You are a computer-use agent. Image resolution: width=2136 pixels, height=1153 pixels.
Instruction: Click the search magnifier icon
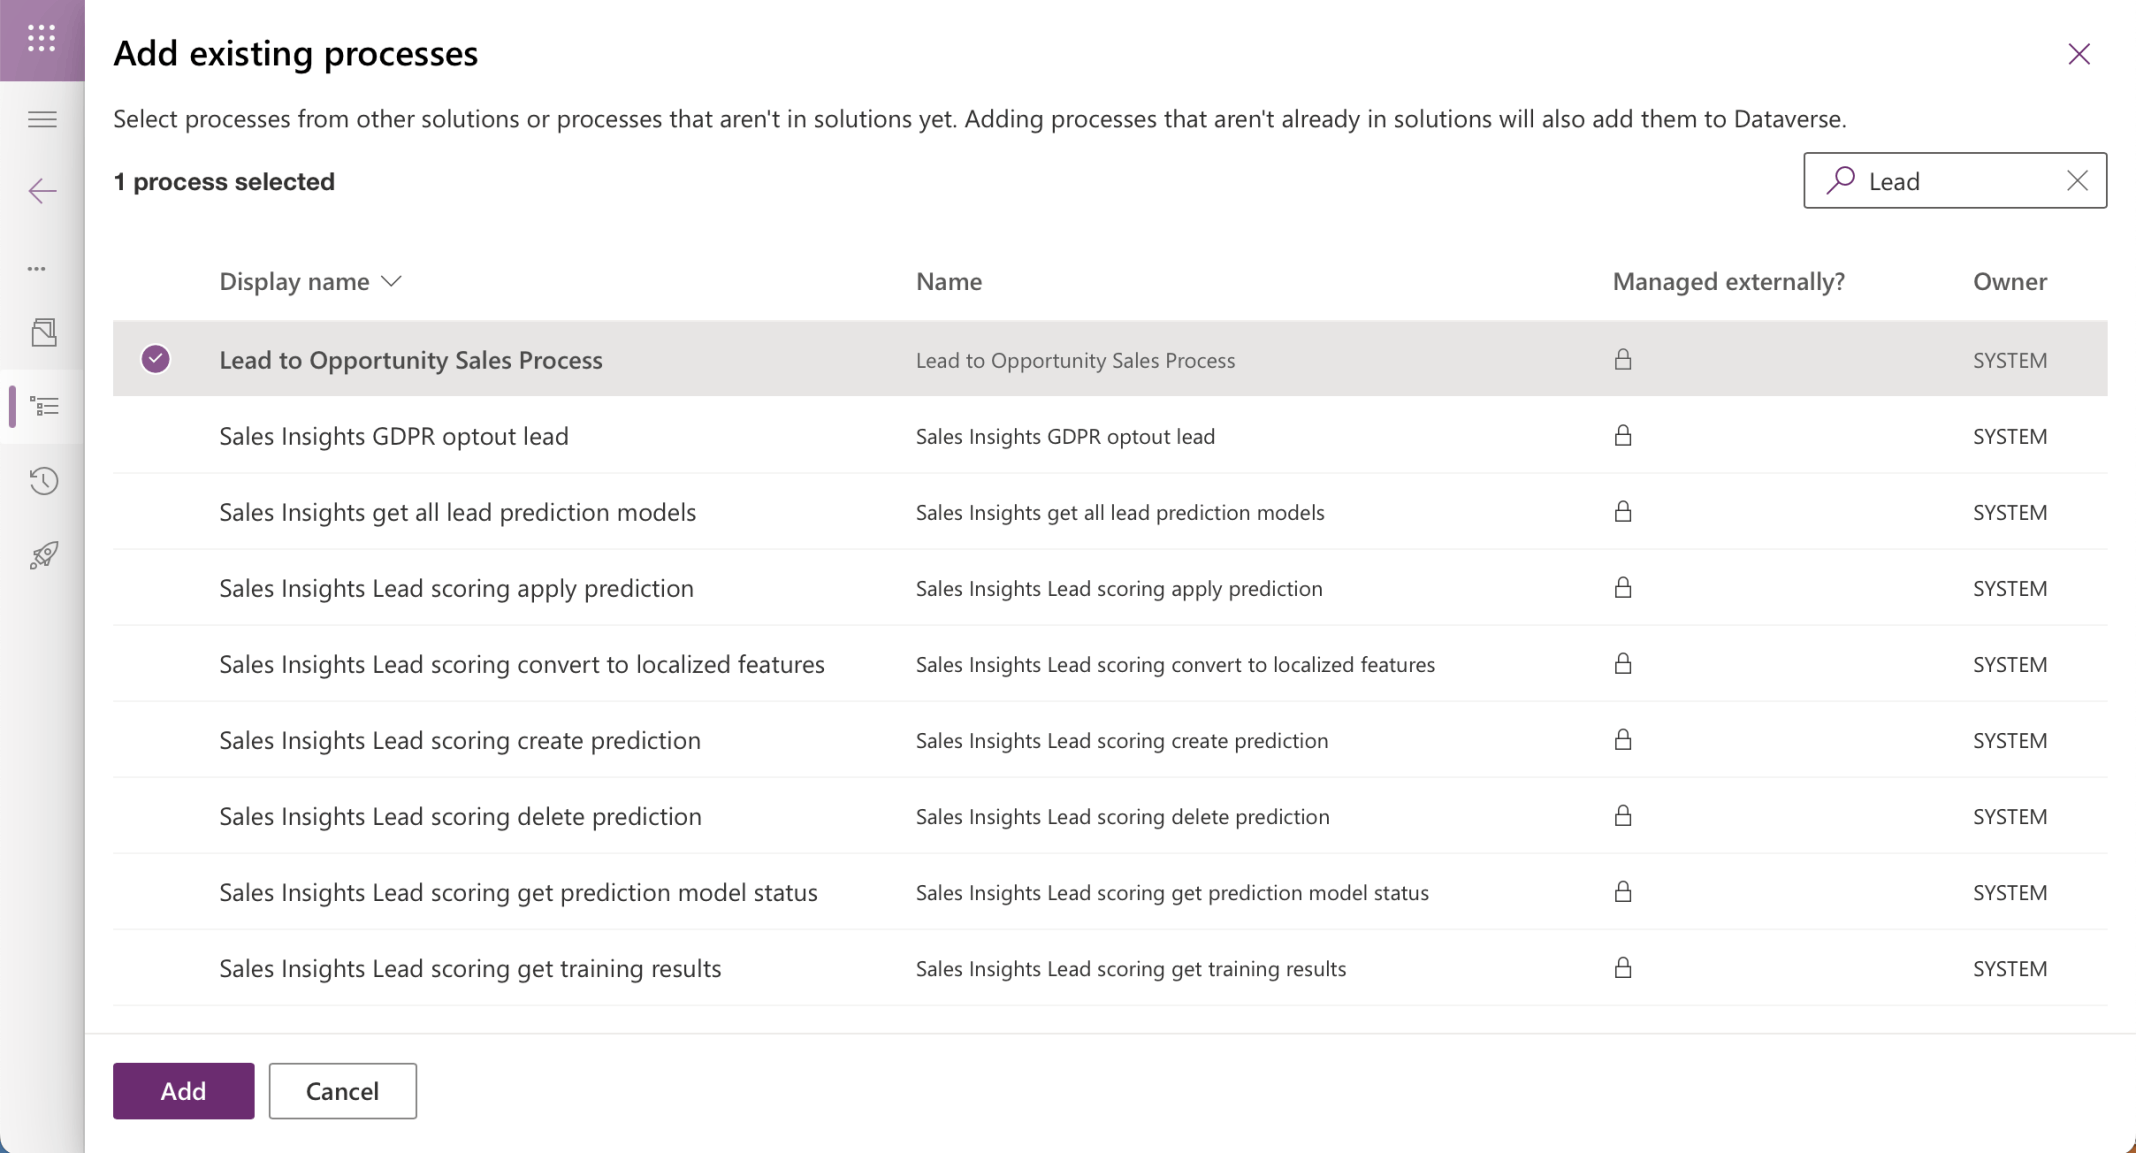[1840, 180]
